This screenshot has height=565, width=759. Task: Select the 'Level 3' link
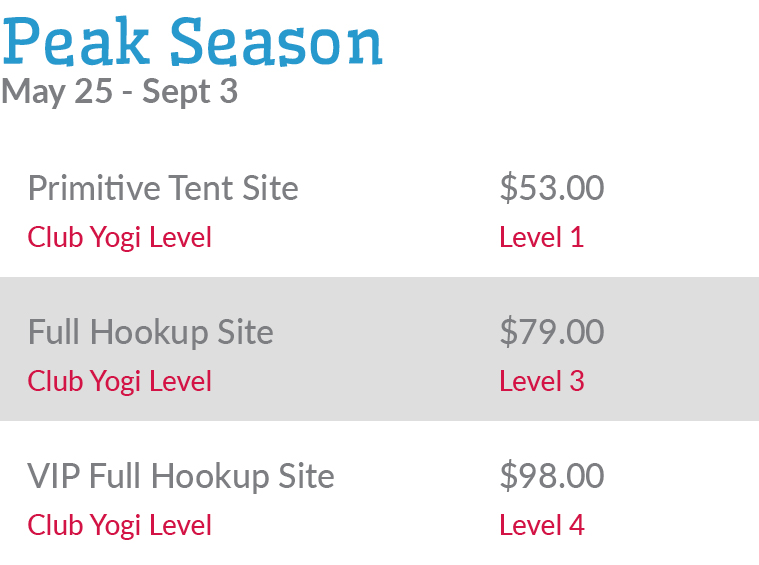point(541,382)
